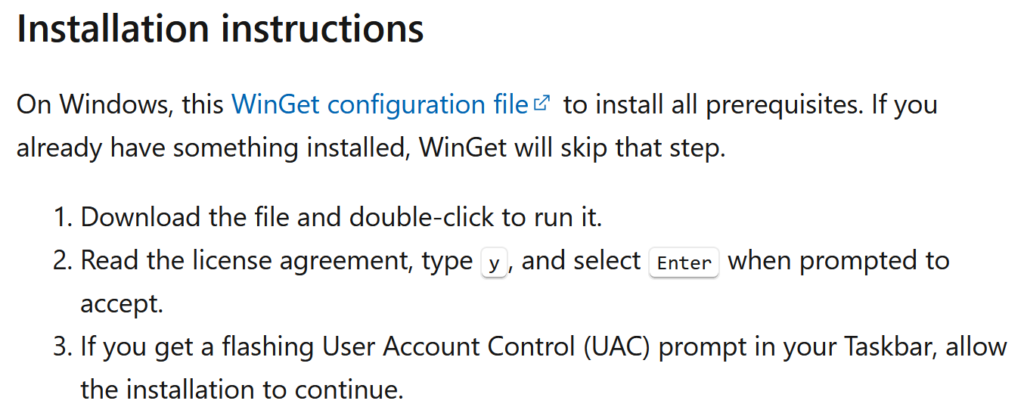The width and height of the screenshot is (1024, 410).
Task: Click the Installation instructions heading
Action: (x=221, y=29)
